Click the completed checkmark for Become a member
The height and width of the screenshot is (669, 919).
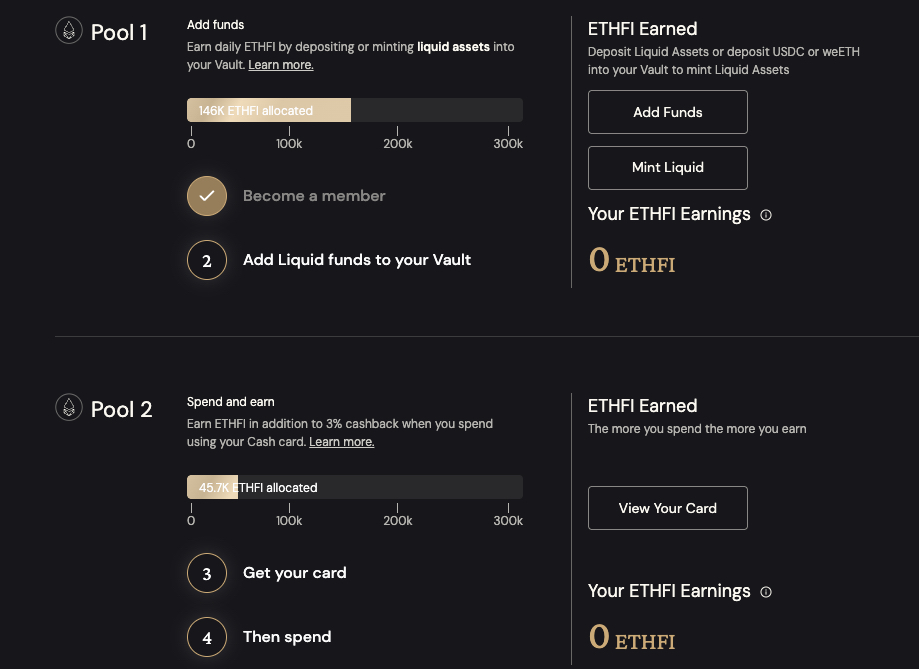click(x=207, y=196)
